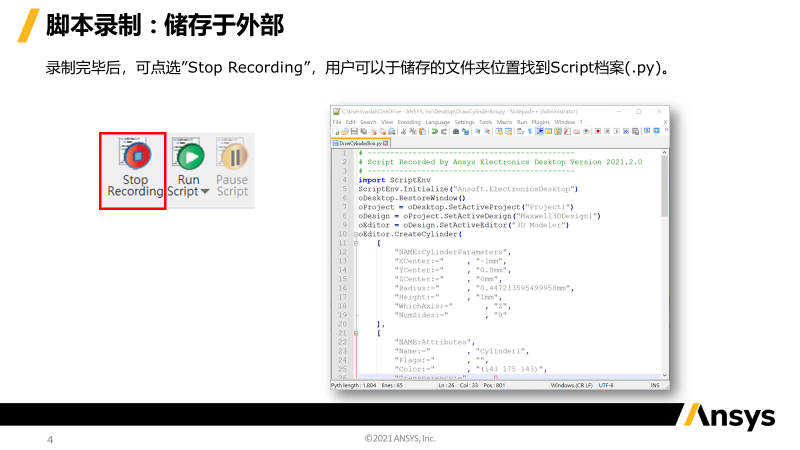Click the Stop Recording button
Viewport: 800px width, 450px height.
[133, 171]
